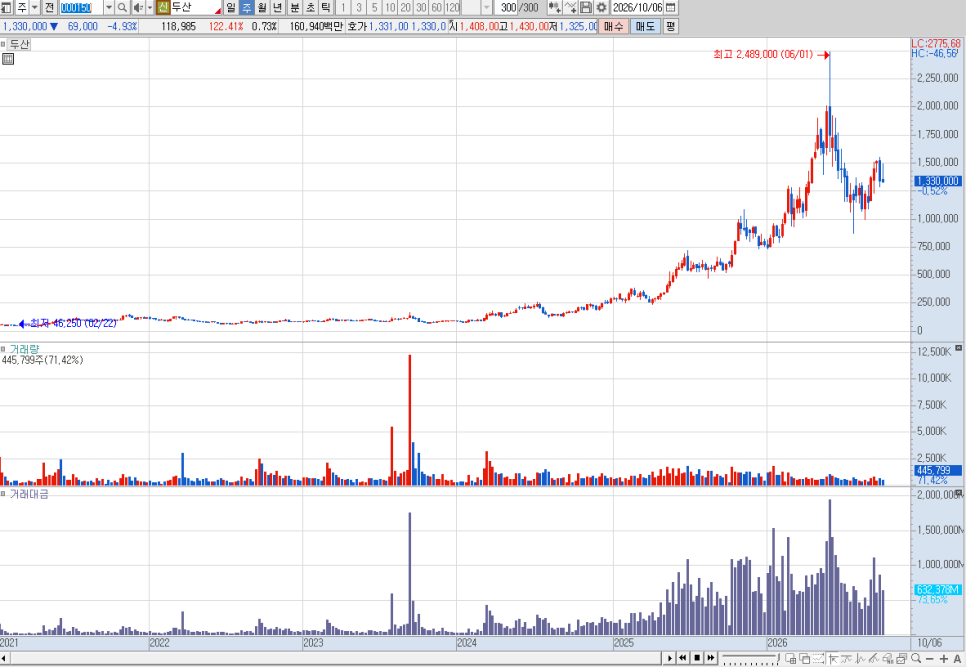Select tick 틱 chart period
966x667 pixels.
coord(326,7)
